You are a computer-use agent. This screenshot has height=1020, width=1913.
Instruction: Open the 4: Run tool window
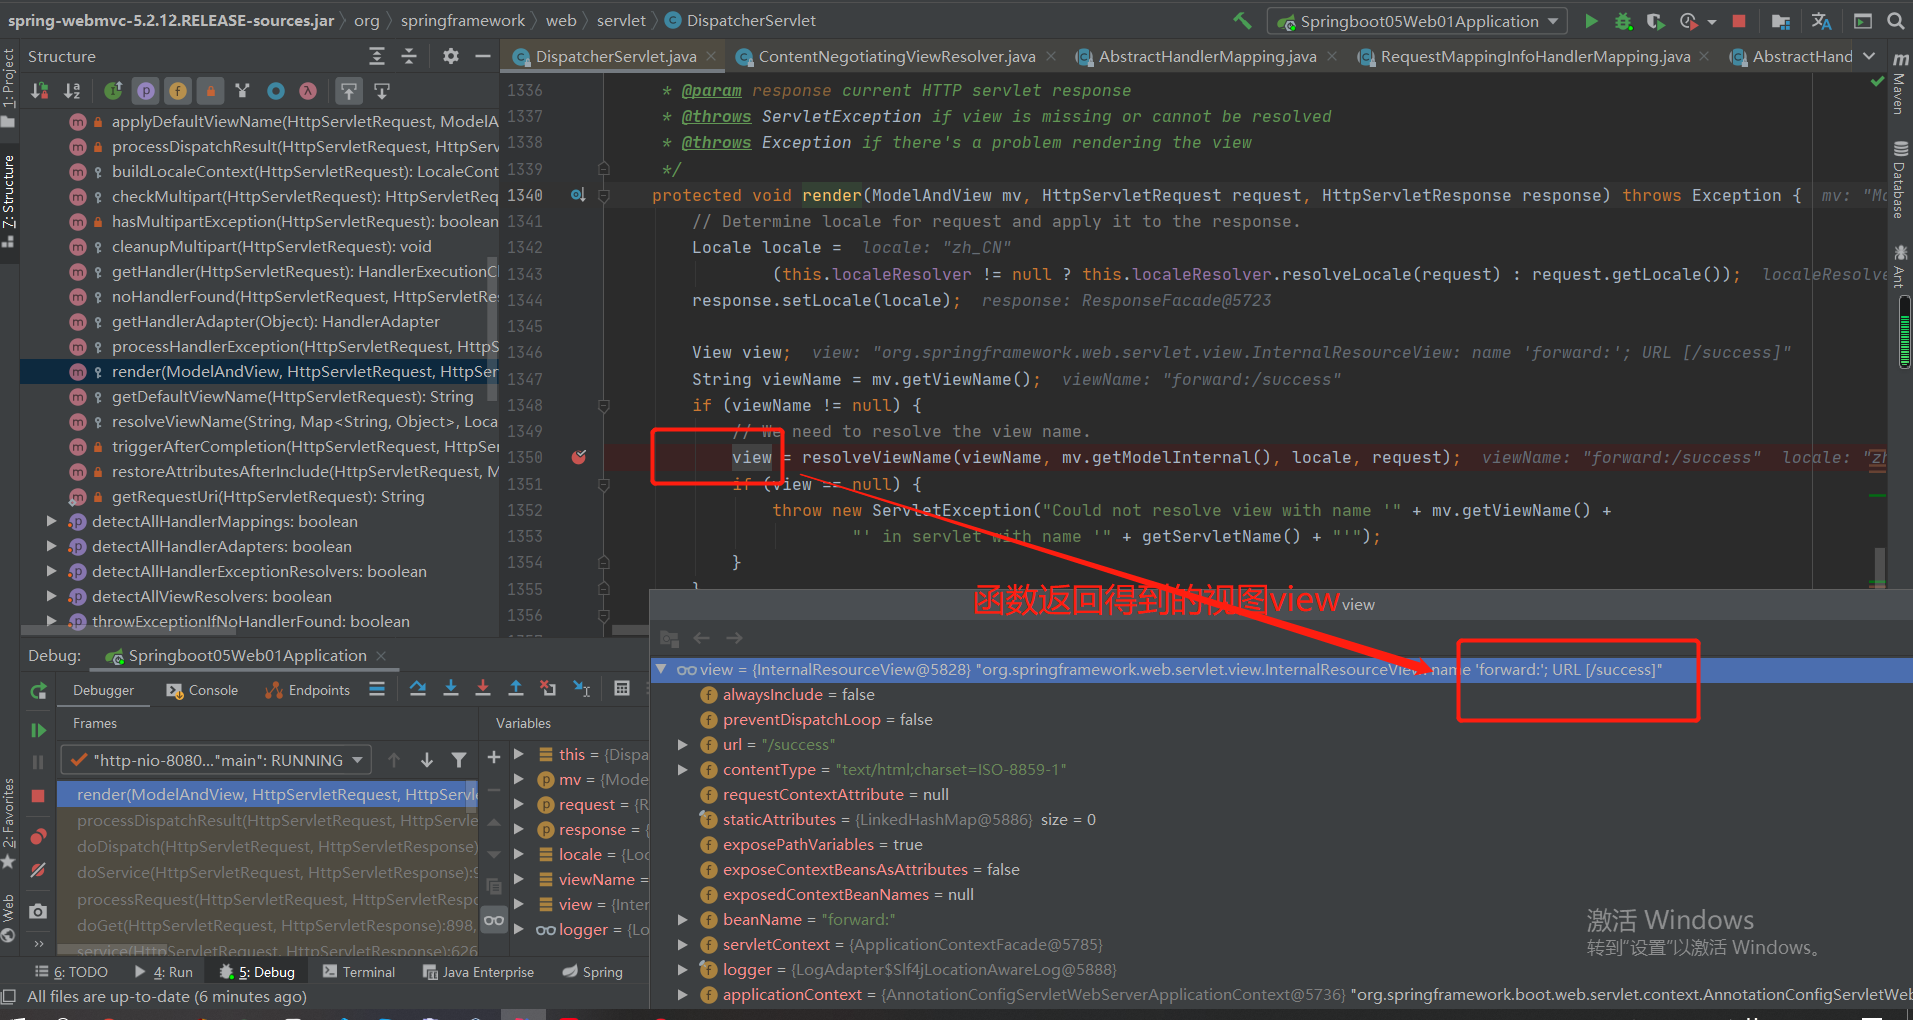tap(163, 972)
